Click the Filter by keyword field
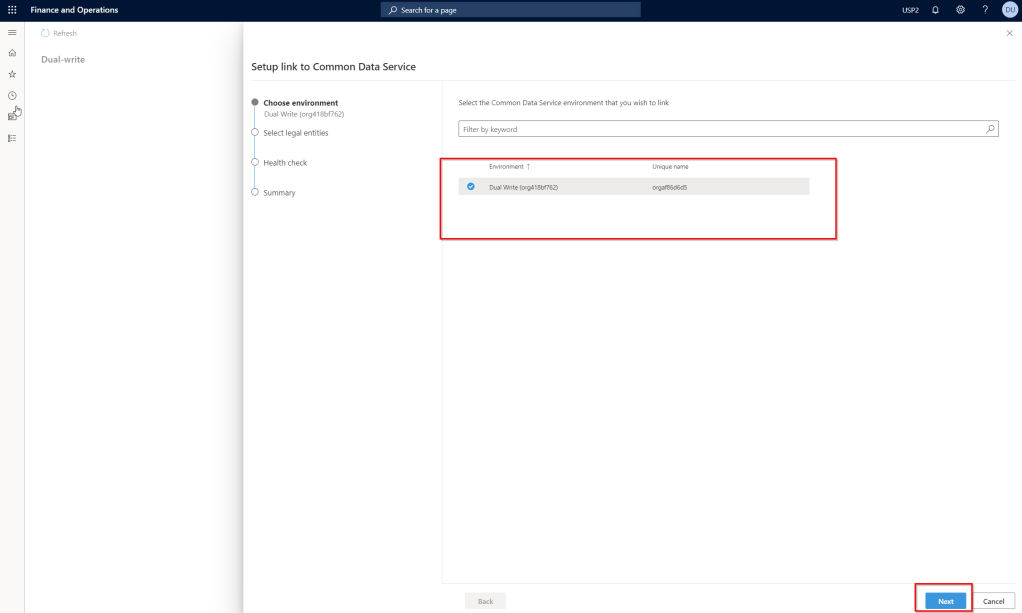Image resolution: width=1022 pixels, height=613 pixels. (720, 129)
